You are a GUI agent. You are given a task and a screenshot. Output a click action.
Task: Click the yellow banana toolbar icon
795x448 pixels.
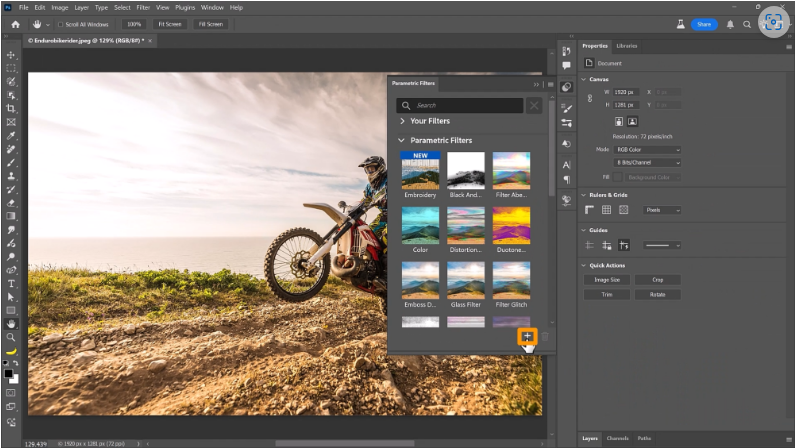pos(11,351)
